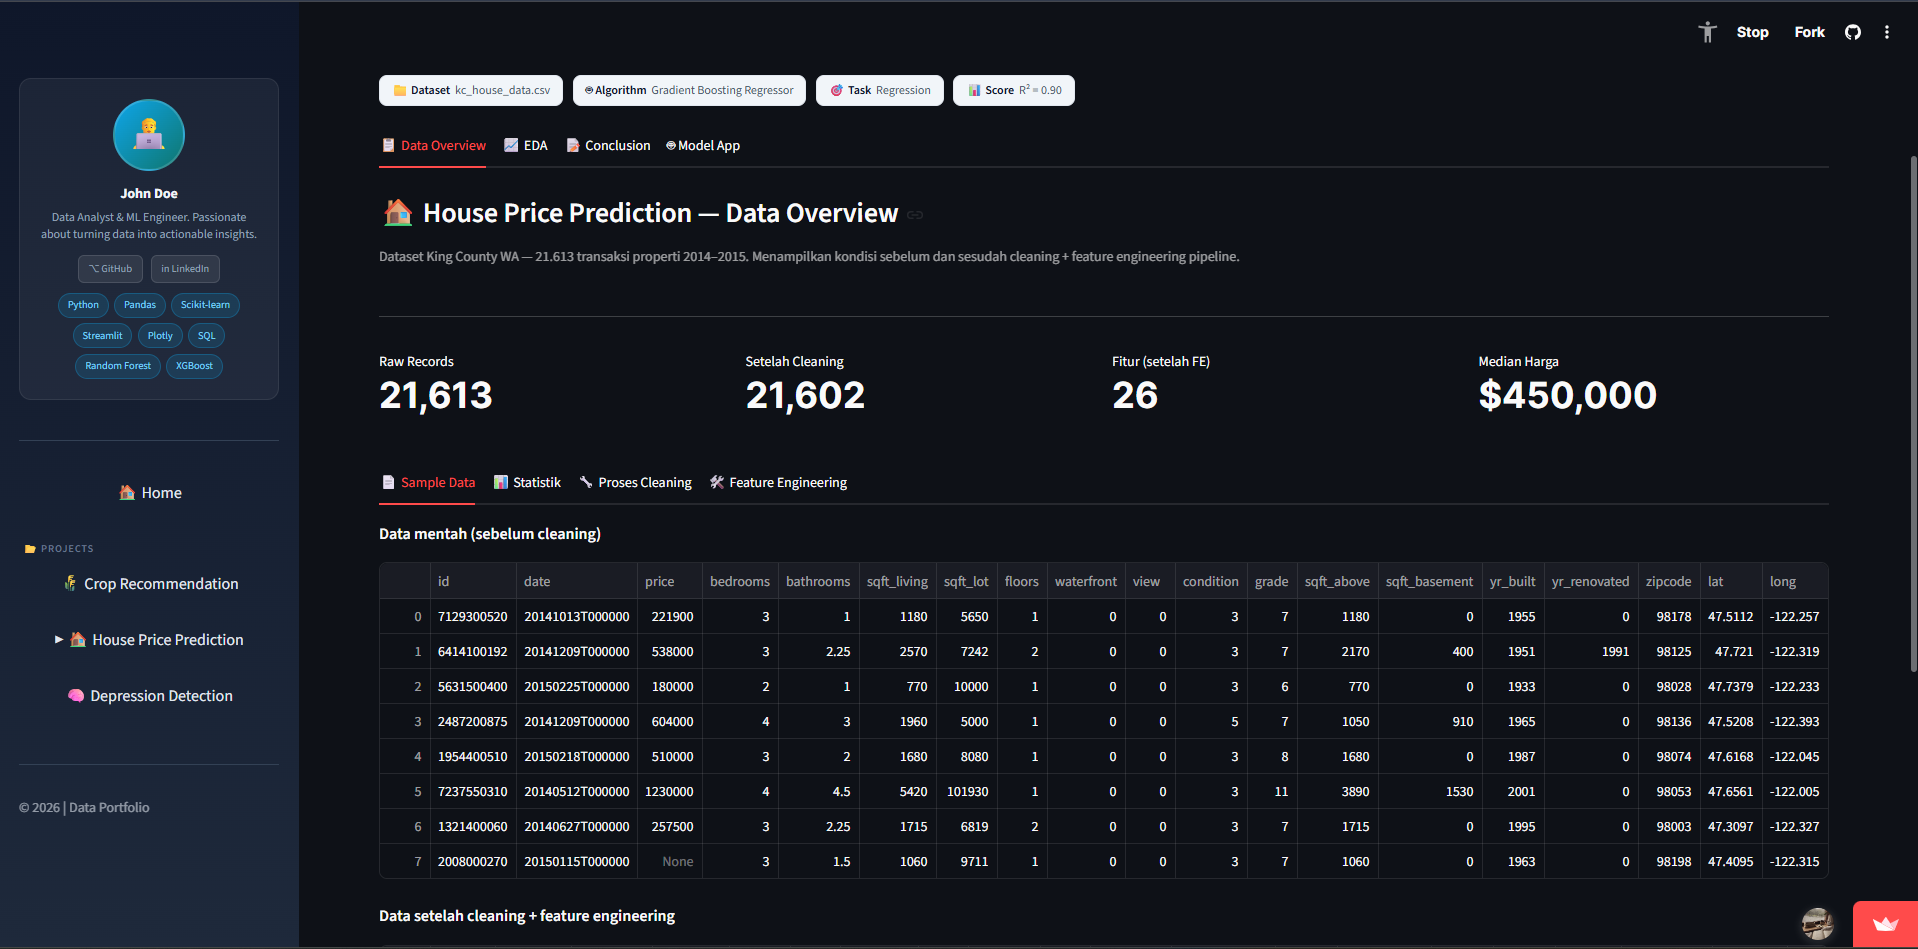The image size is (1918, 949).
Task: Click the Pandas skill tag
Action: click(140, 305)
